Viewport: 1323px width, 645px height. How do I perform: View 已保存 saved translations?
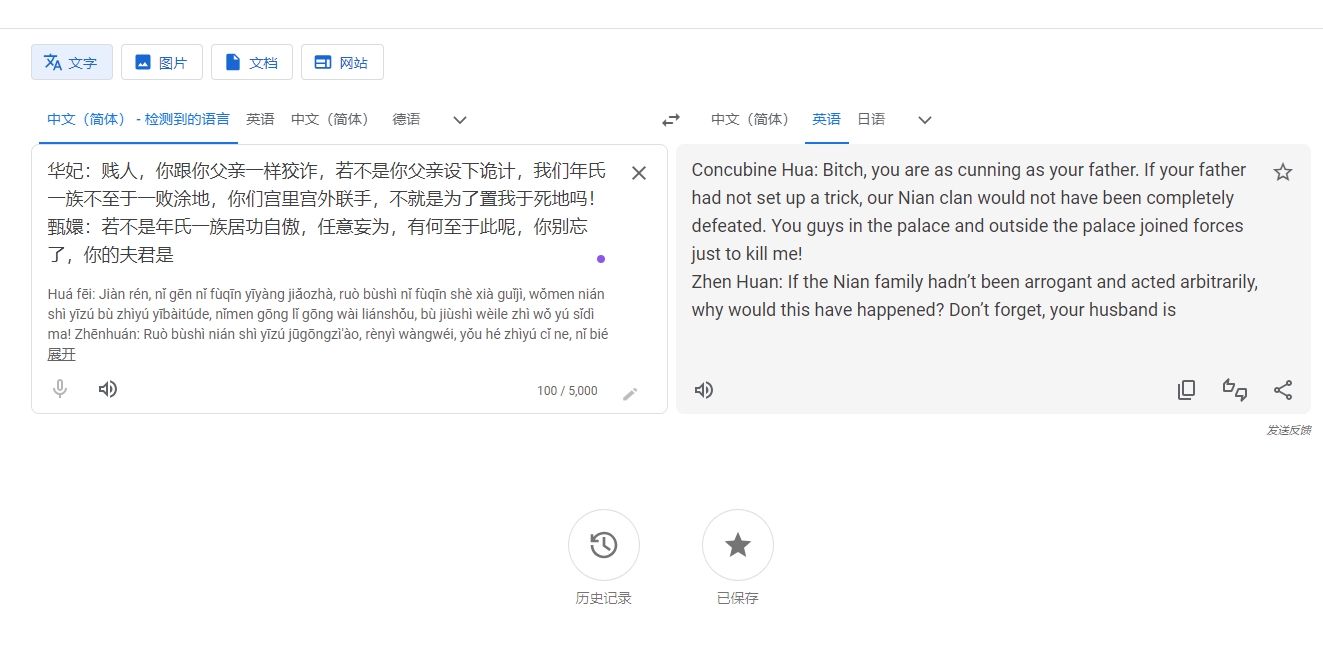click(x=737, y=545)
